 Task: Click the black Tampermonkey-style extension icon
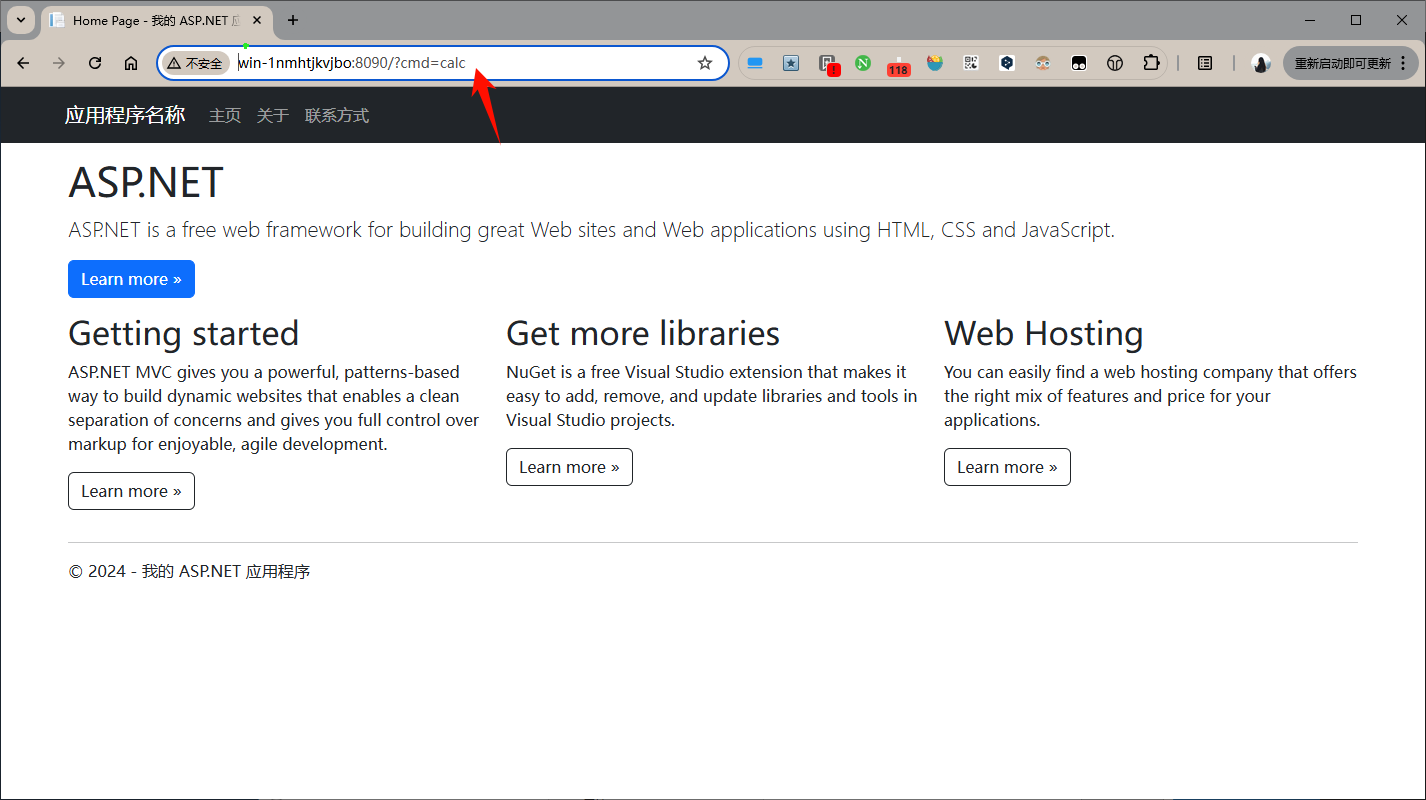[1079, 63]
